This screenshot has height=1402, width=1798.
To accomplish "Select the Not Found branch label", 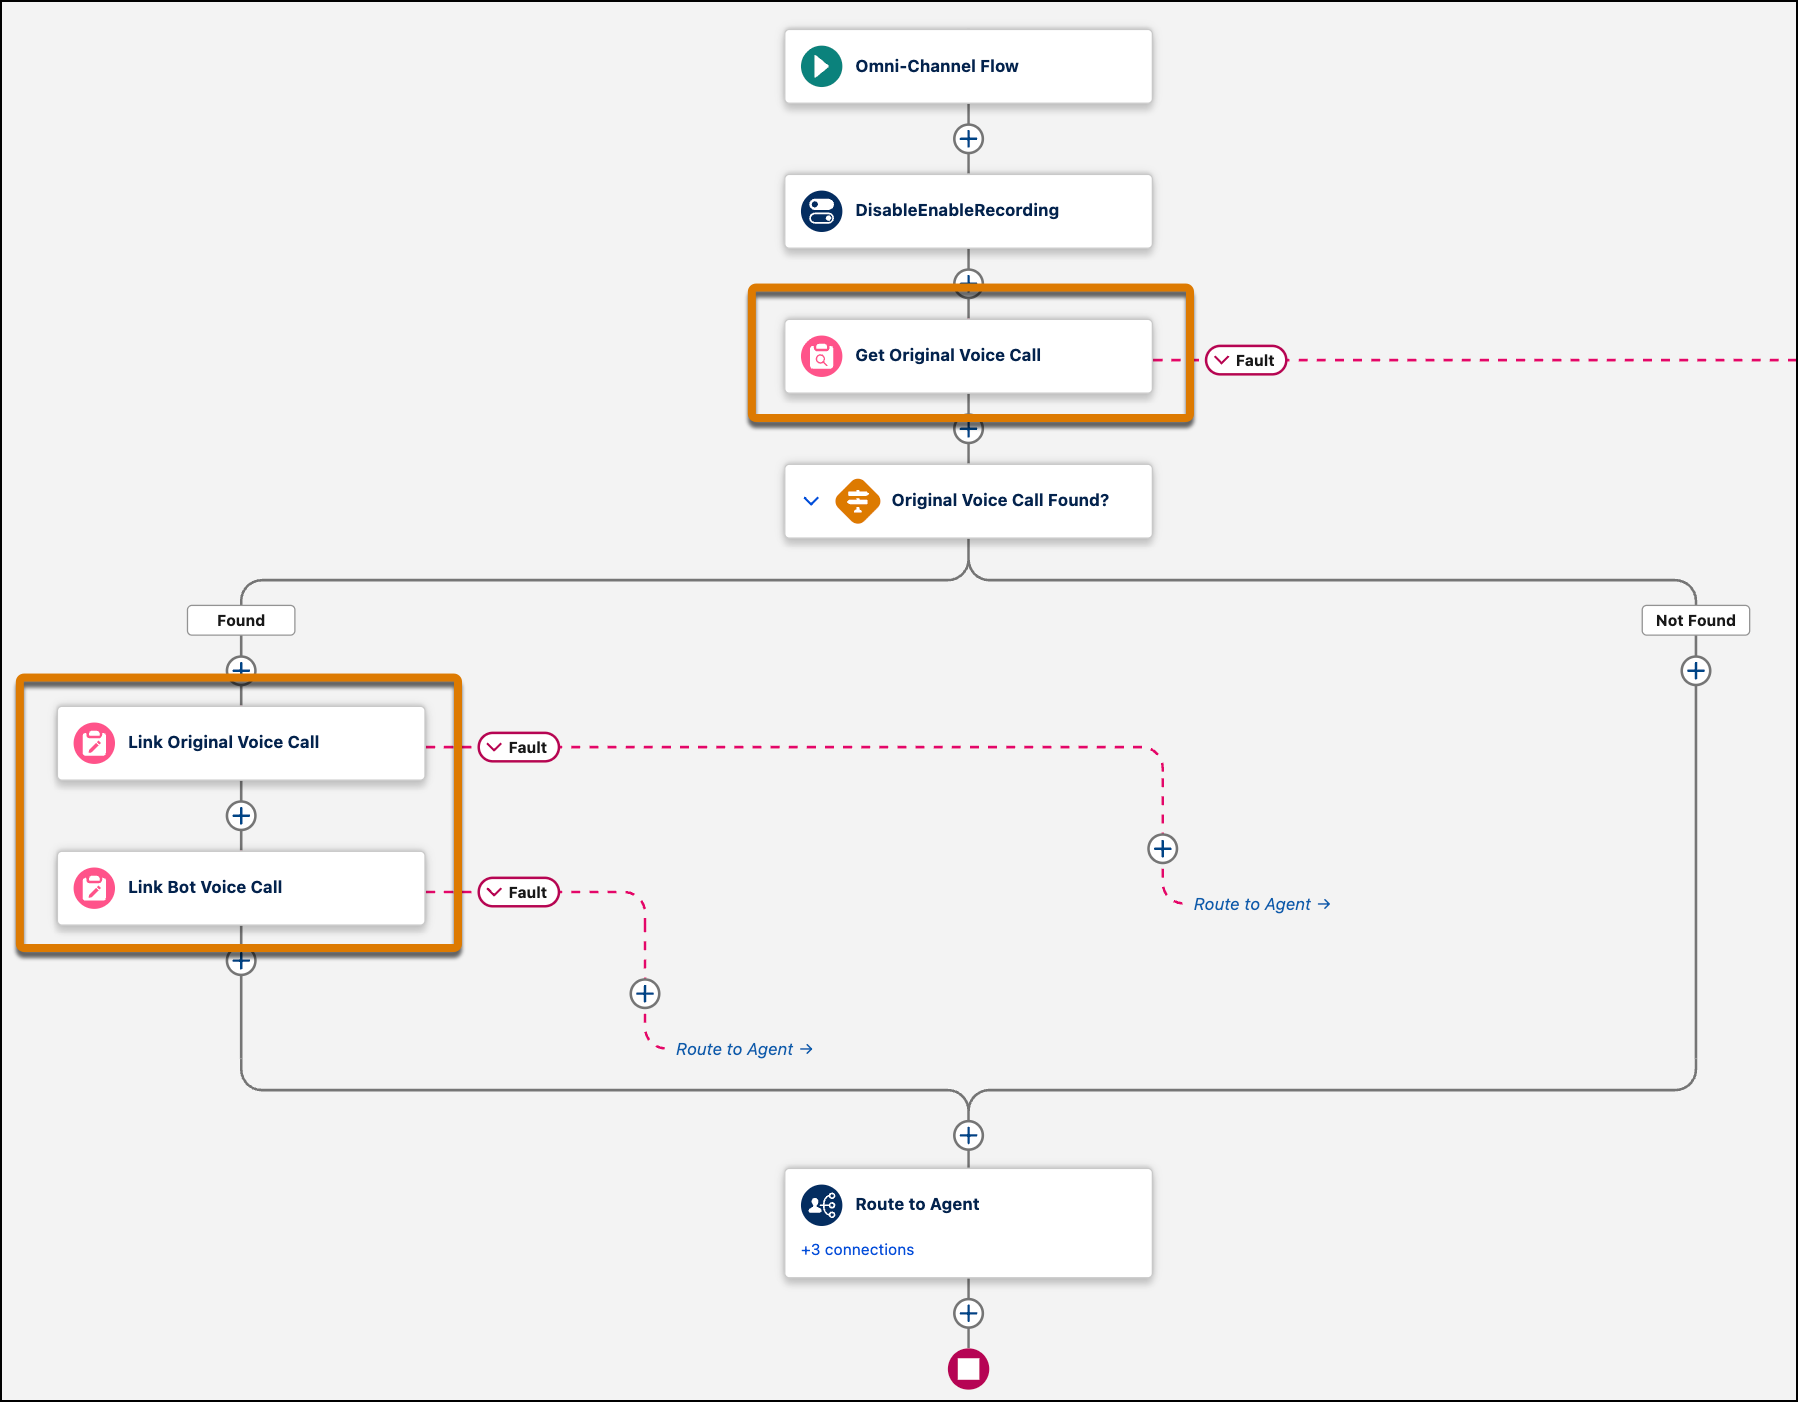I will (x=1696, y=620).
